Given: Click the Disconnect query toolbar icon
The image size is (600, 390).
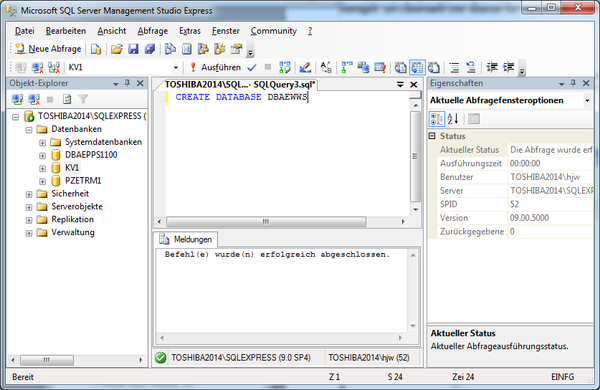Looking at the screenshot, I should [x=37, y=68].
